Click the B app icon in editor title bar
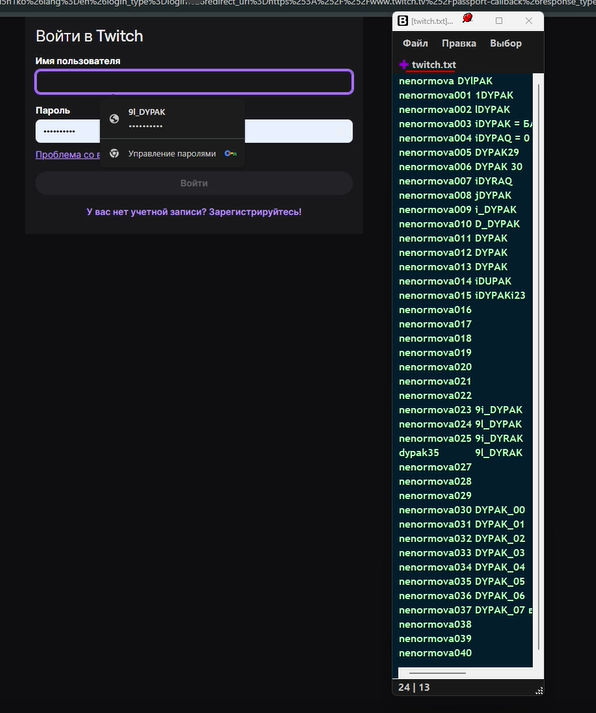This screenshot has height=713, width=596. pos(403,21)
